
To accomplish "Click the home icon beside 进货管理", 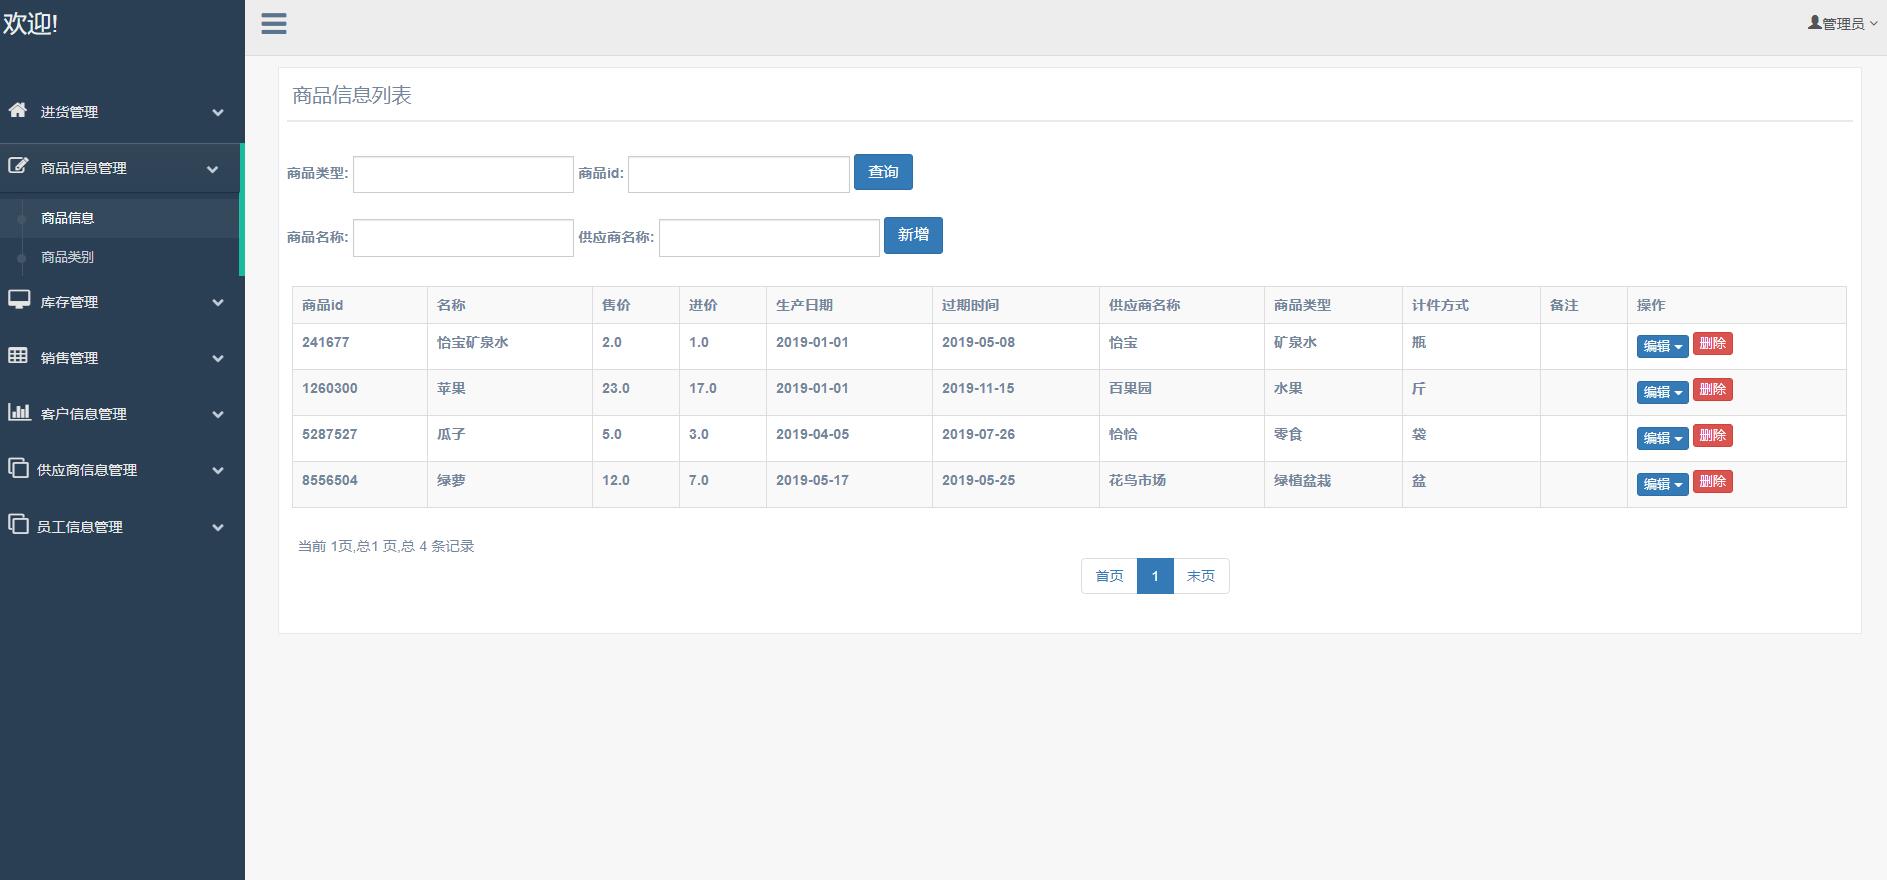I will click(18, 110).
